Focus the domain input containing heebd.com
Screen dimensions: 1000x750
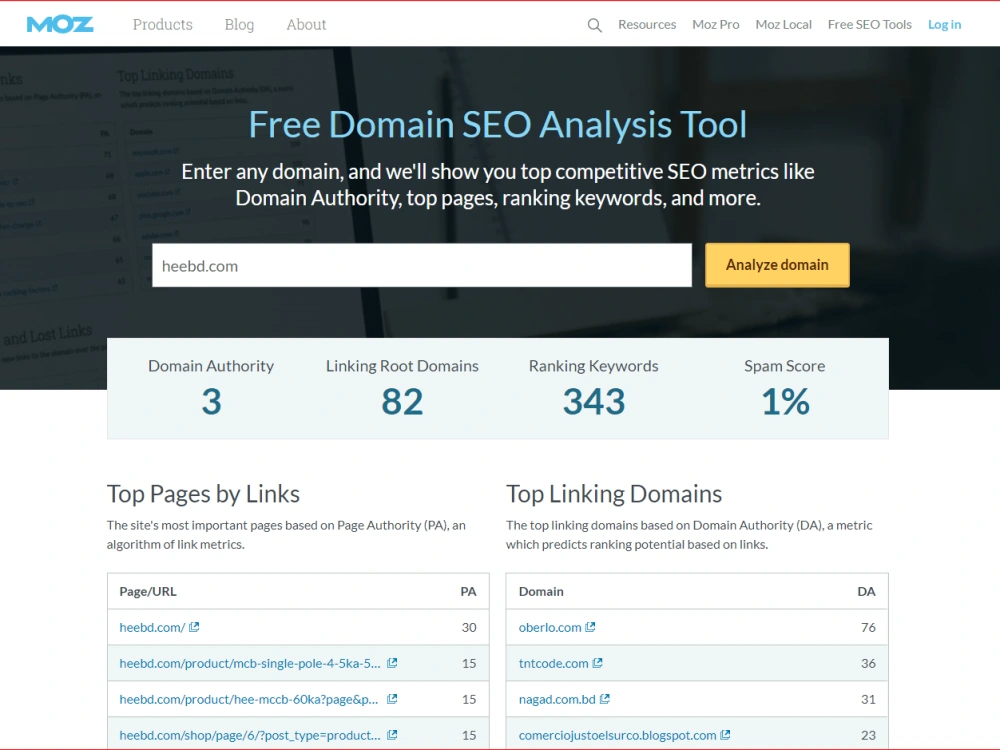point(422,265)
